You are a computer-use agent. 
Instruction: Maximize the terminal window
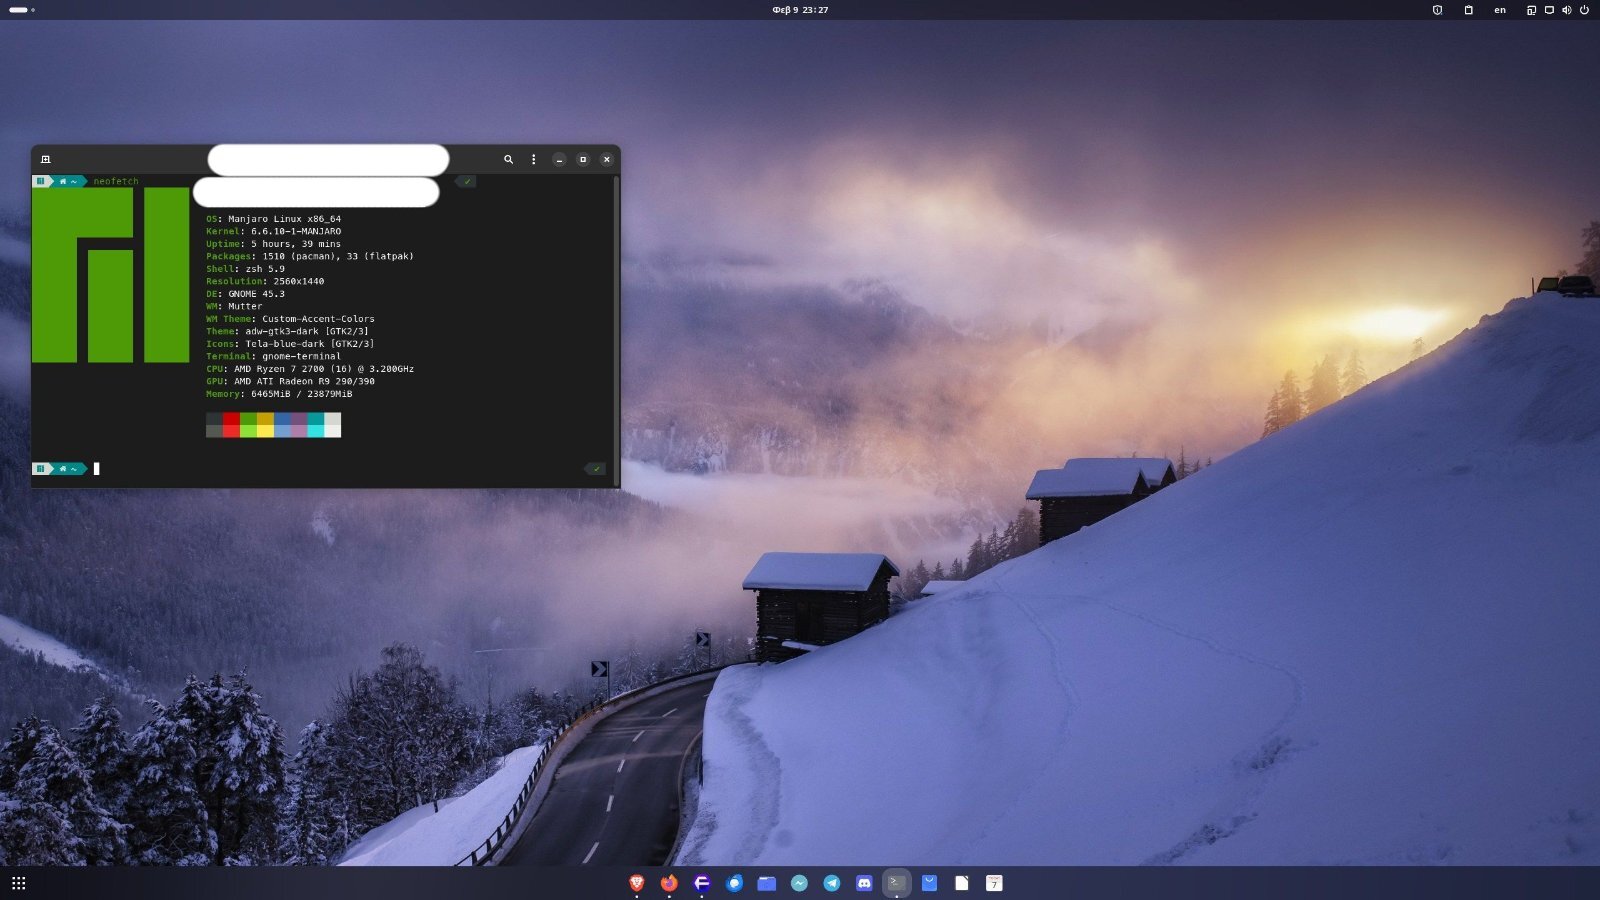583,159
